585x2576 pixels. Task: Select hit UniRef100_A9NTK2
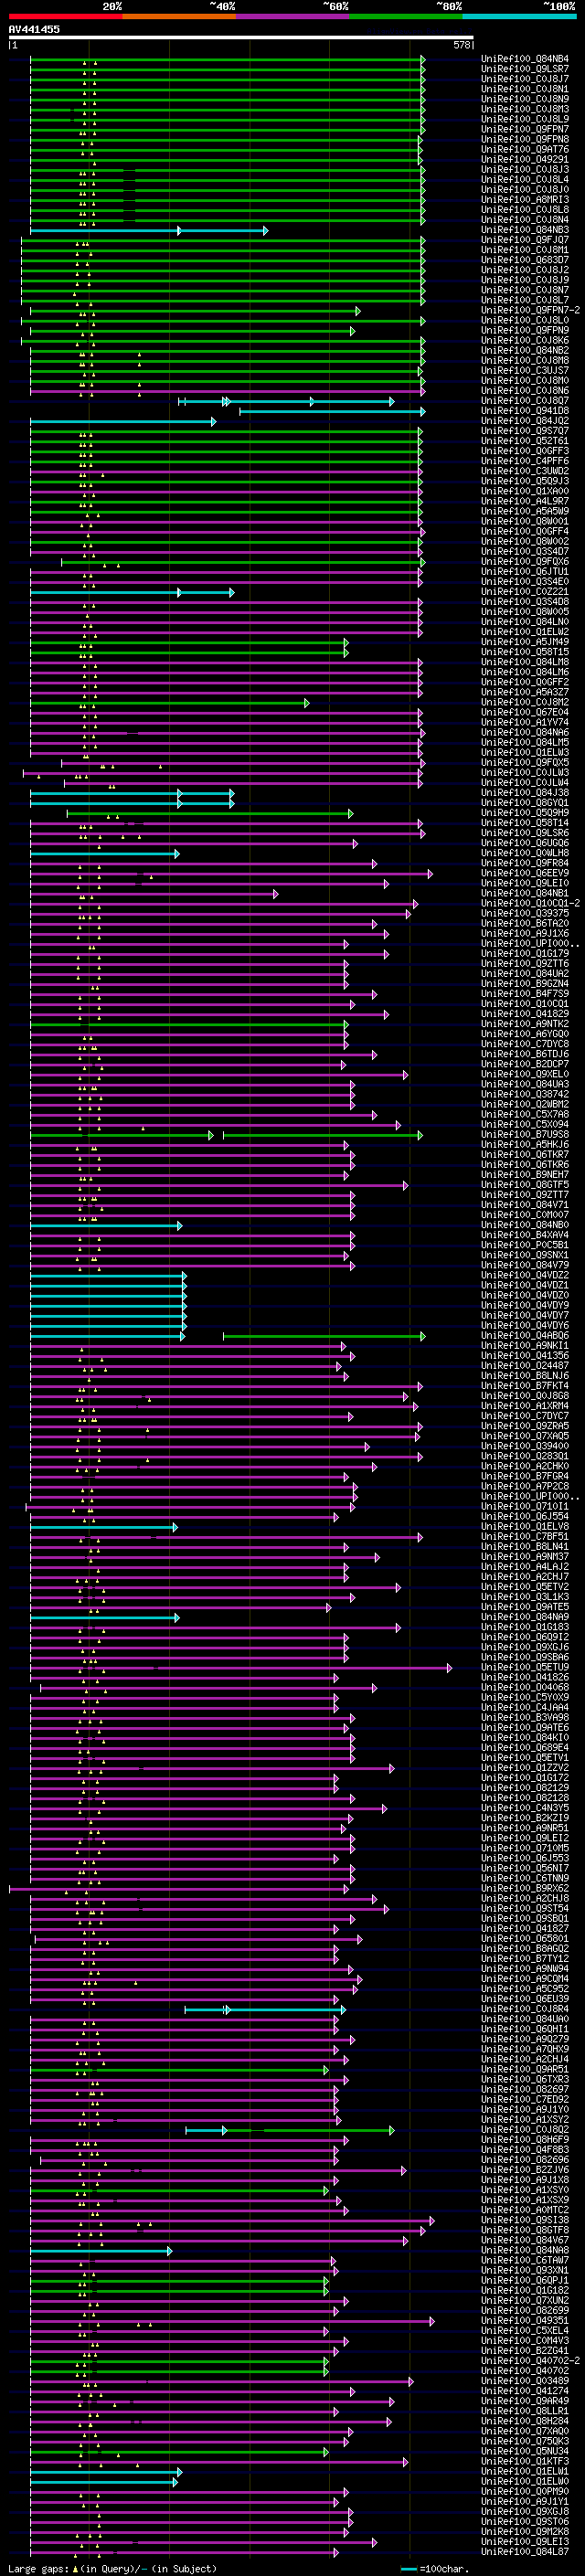coord(525,1024)
